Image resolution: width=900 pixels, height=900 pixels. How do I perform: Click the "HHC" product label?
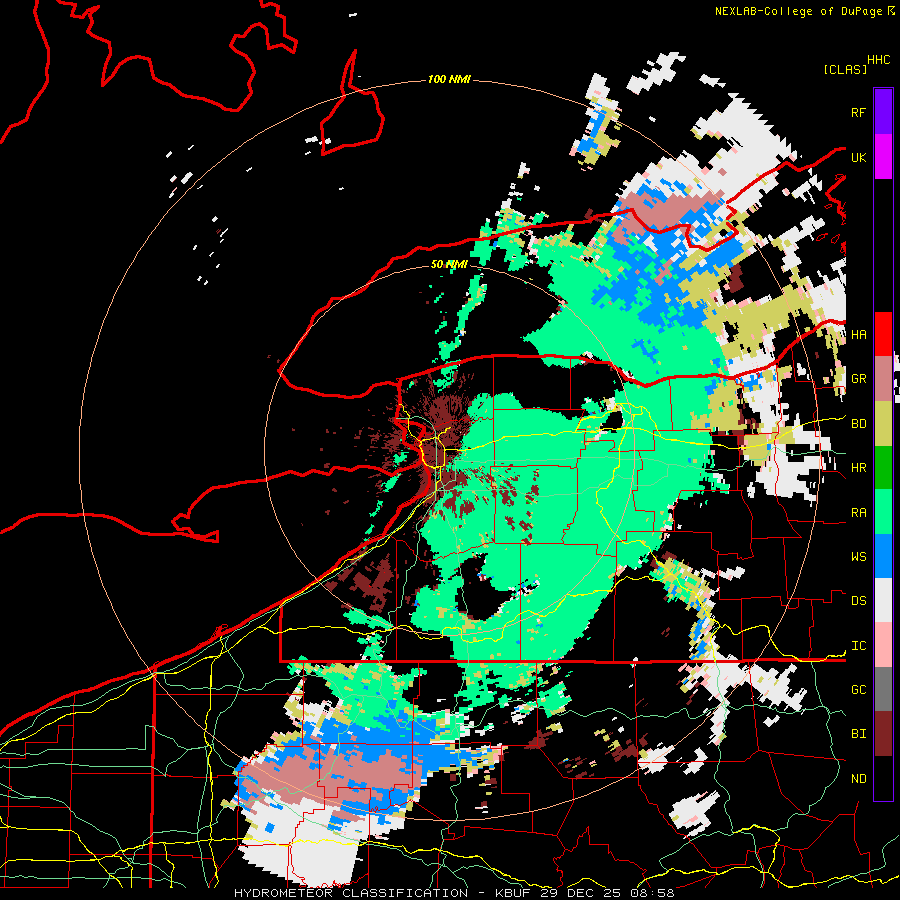[x=879, y=59]
